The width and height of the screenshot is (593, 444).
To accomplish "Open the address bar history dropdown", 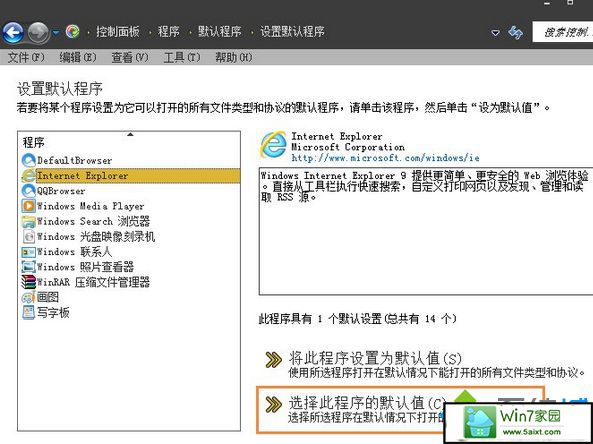I will (x=495, y=33).
